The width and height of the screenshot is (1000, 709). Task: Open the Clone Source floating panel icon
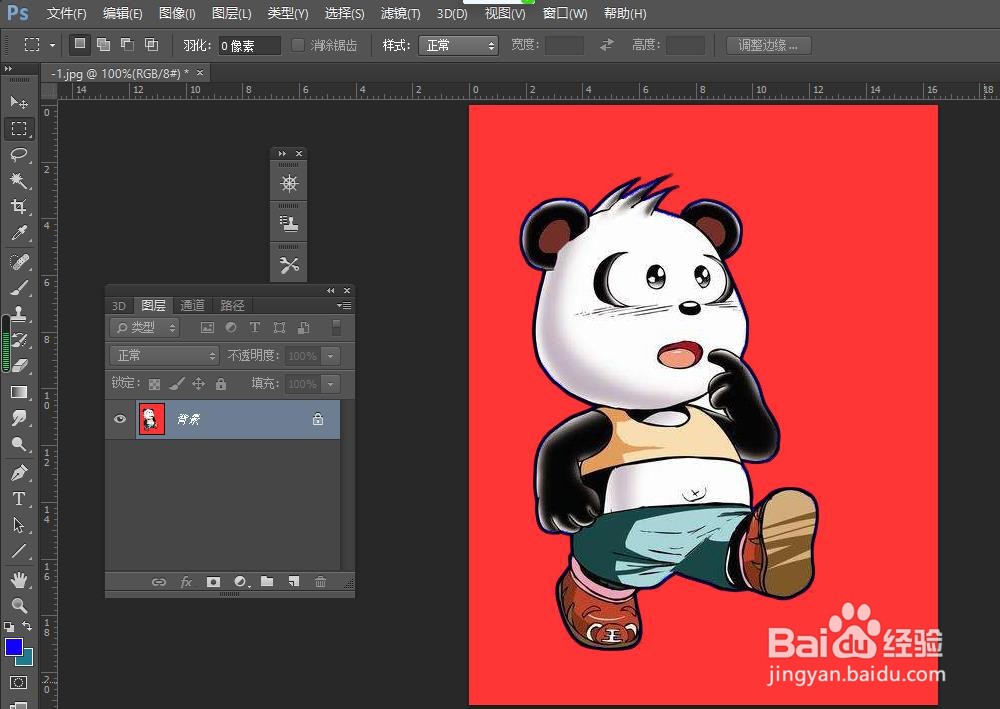point(289,224)
